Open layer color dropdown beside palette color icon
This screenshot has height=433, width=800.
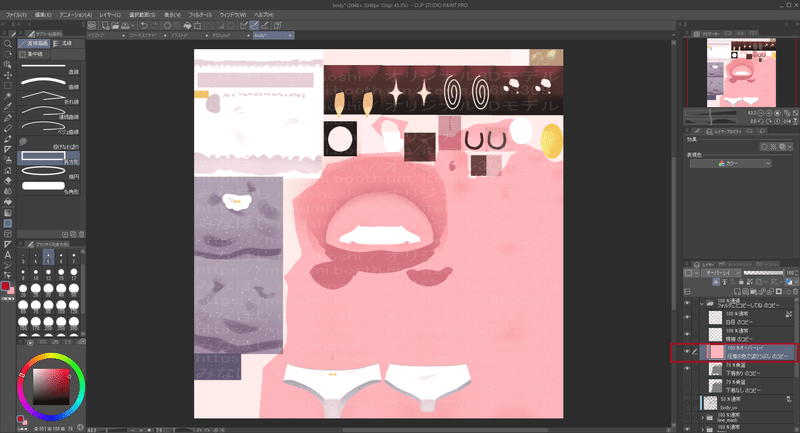coord(797,282)
